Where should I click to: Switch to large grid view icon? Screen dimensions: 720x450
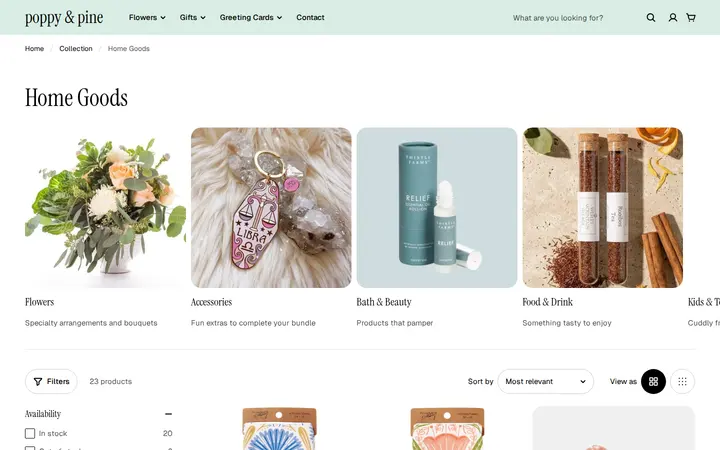pos(653,382)
